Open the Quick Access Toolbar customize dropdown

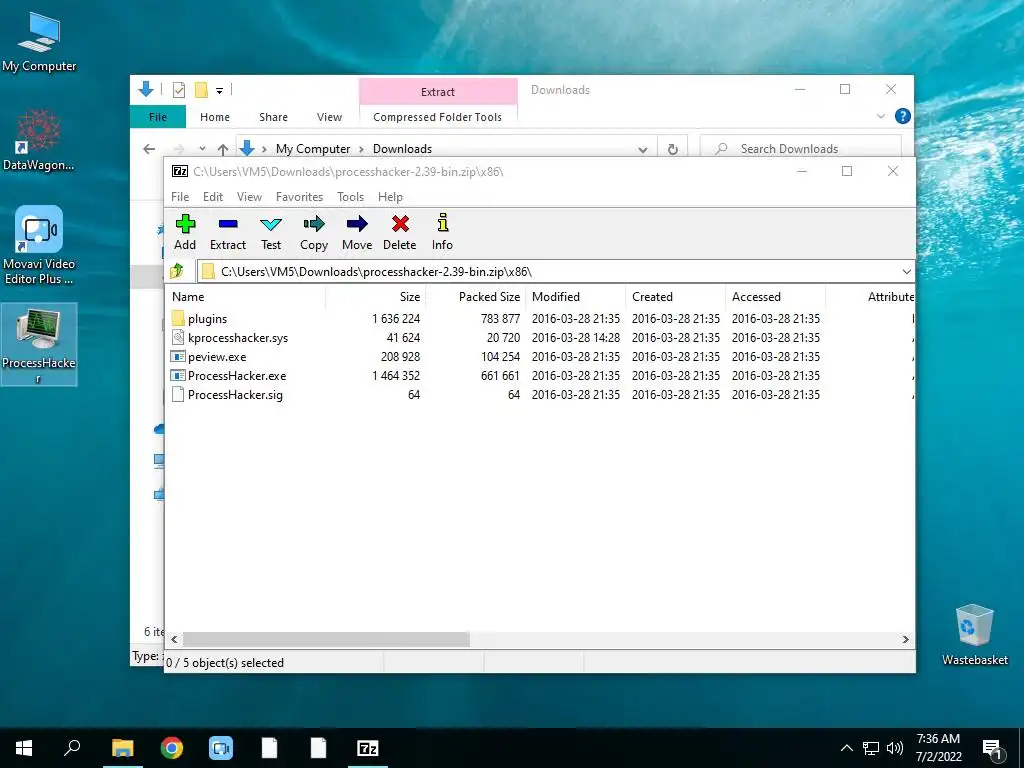(219, 91)
